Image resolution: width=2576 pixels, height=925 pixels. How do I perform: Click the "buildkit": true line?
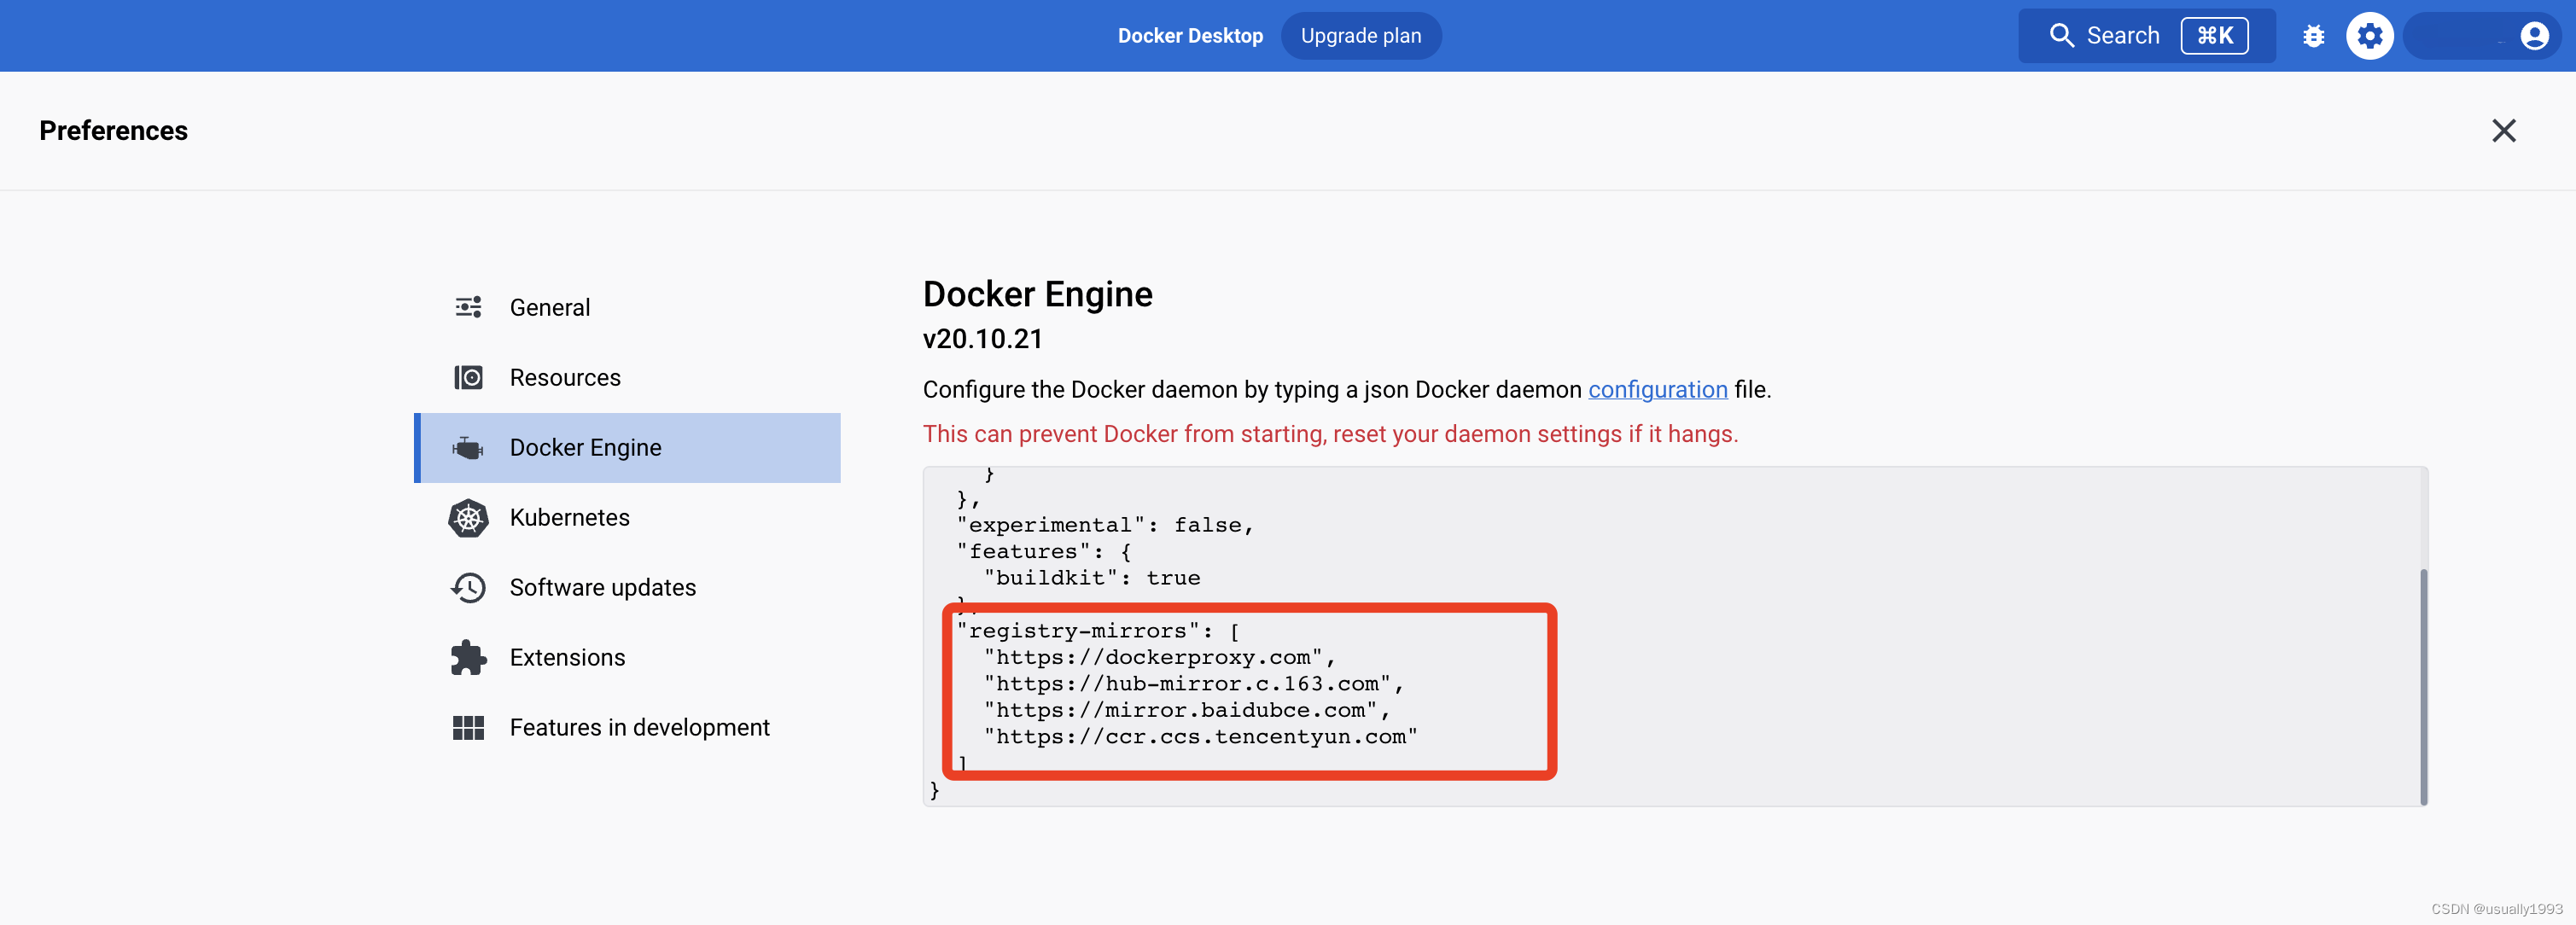1092,578
